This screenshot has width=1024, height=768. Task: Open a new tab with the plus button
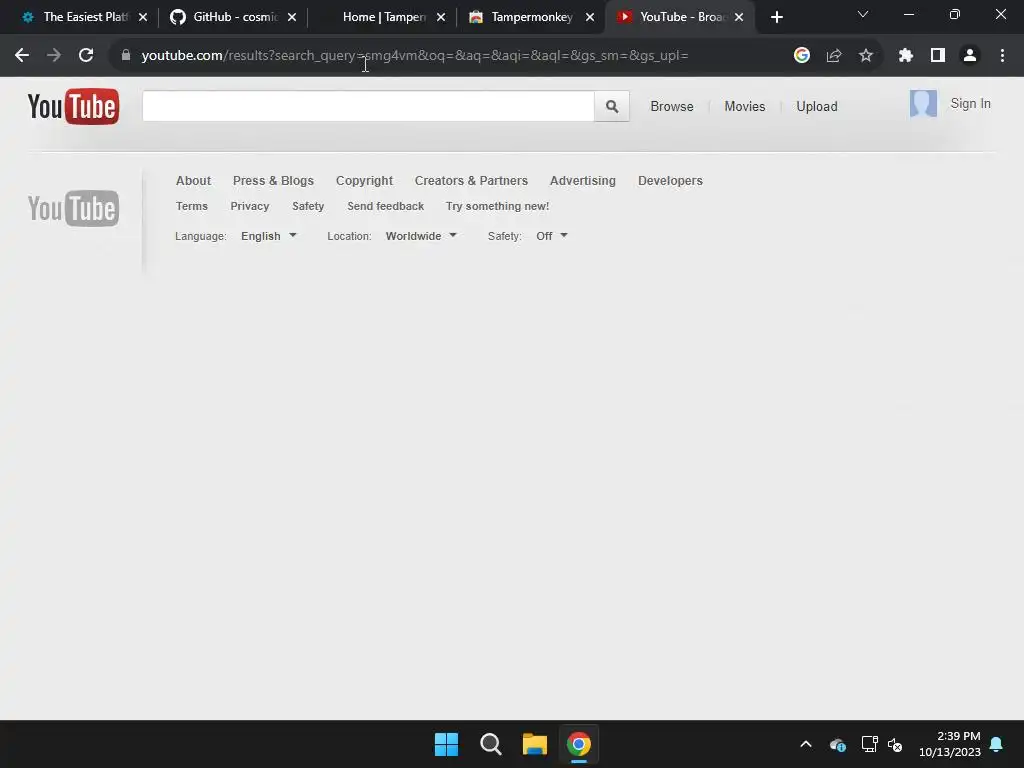coord(776,17)
